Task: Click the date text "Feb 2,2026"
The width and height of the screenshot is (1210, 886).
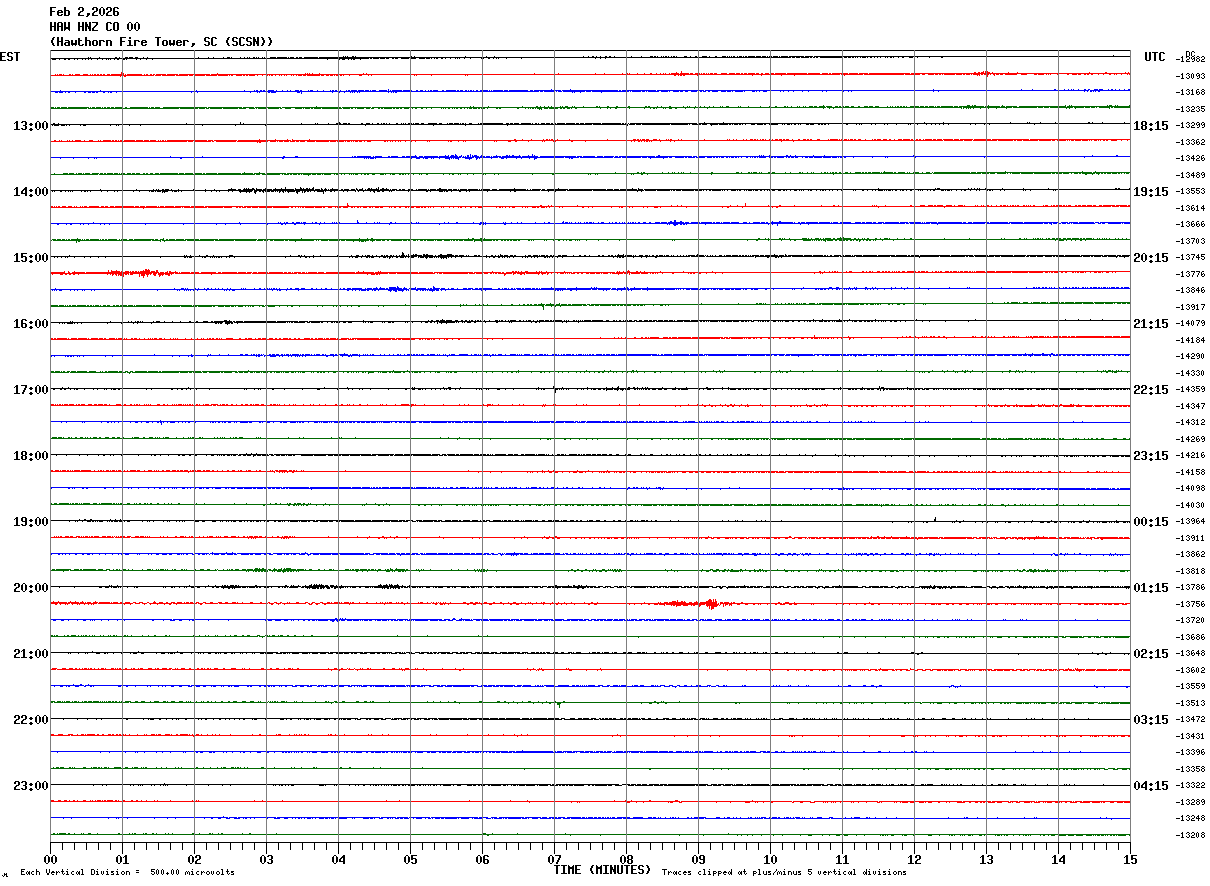Action: coord(84,12)
